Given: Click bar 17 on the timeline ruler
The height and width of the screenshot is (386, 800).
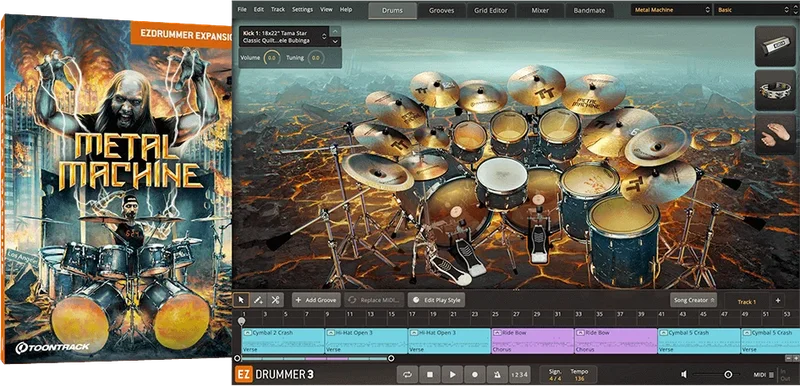Looking at the screenshot, I should pos(412,314).
